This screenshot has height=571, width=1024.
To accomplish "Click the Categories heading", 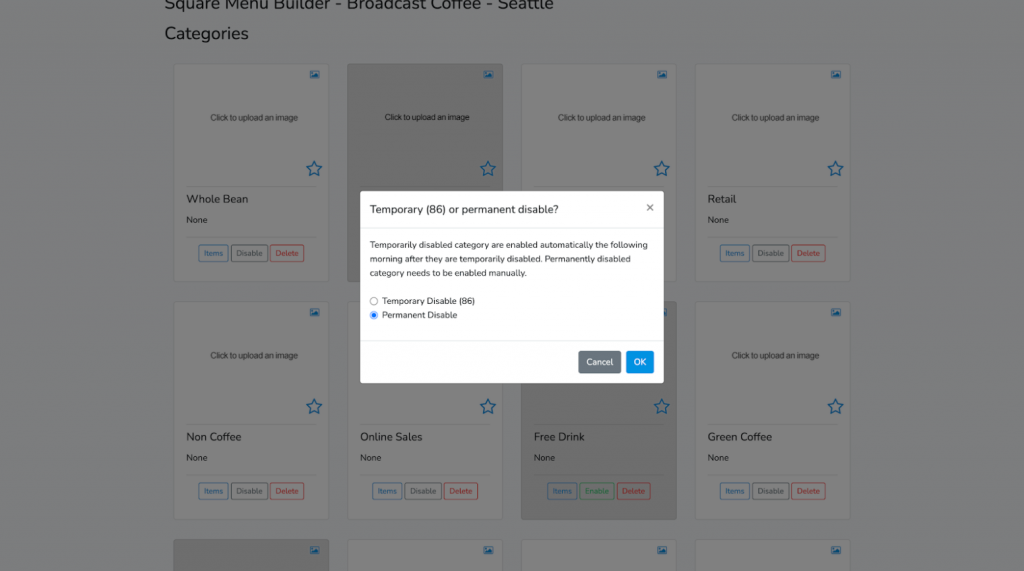I will click(x=206, y=33).
